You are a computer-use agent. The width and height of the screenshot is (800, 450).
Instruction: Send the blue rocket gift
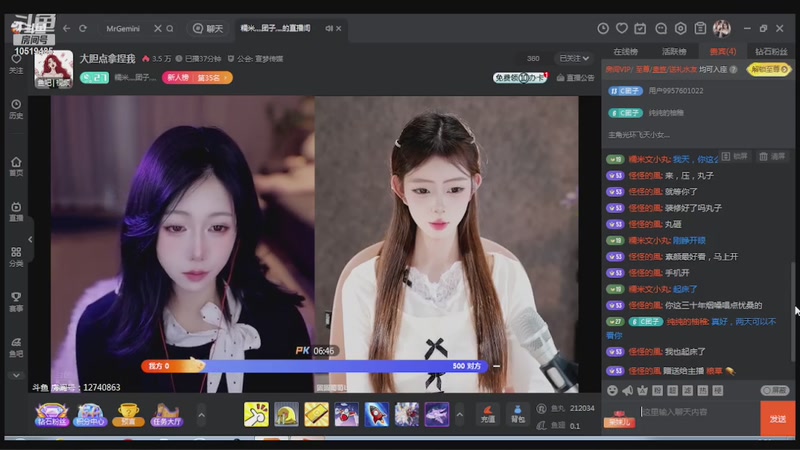click(x=377, y=414)
